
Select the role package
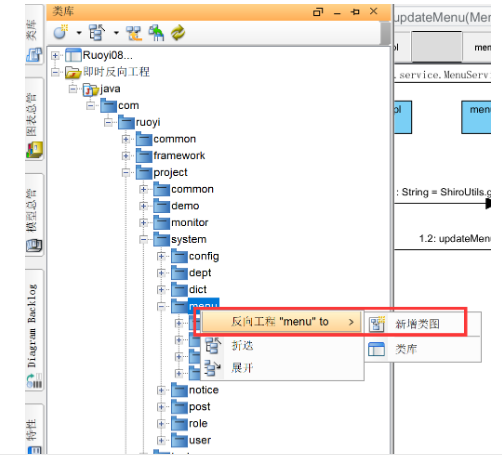click(x=189, y=424)
